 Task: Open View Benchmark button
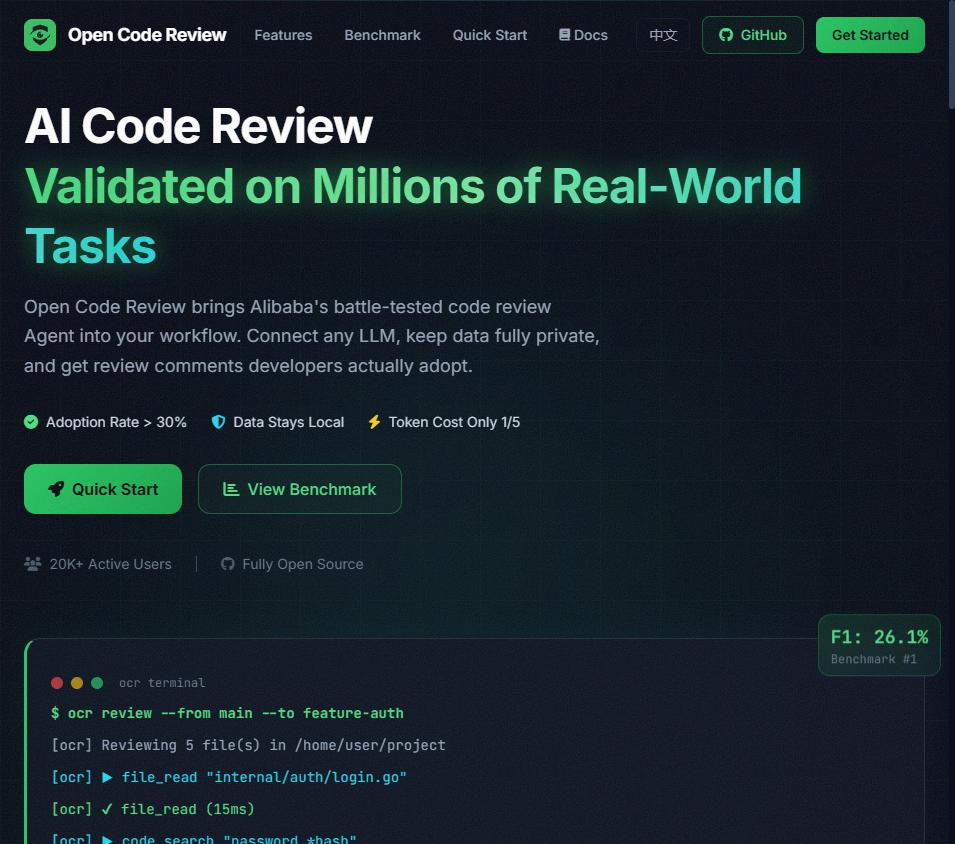pyautogui.click(x=300, y=489)
